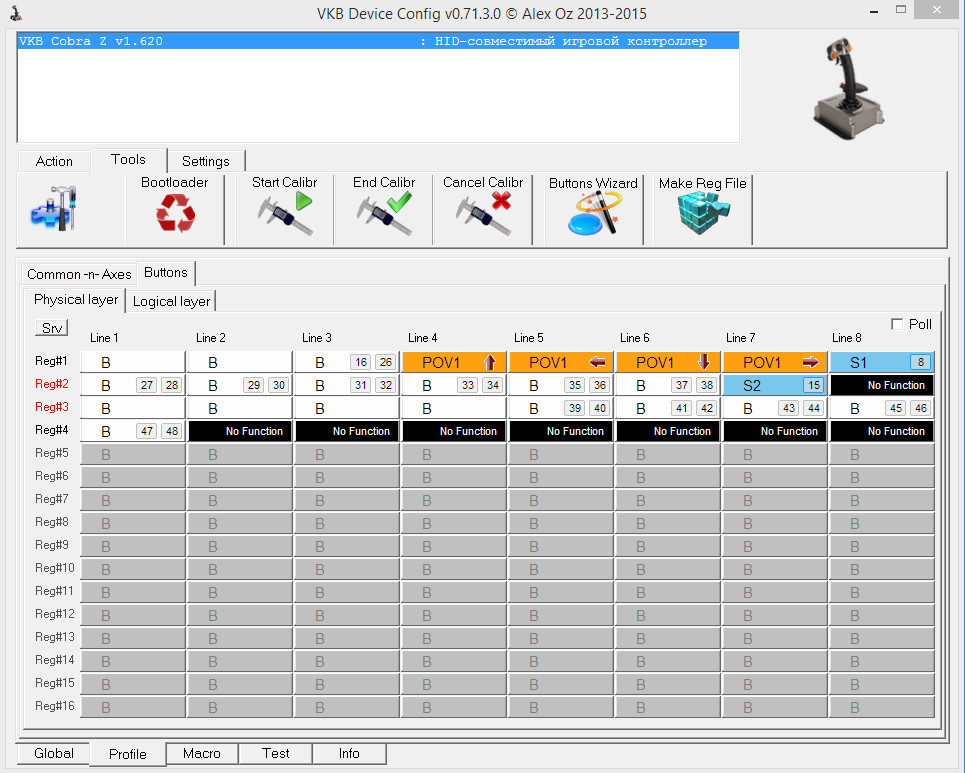Open the Global bottom tab
The height and width of the screenshot is (773, 965).
tap(54, 753)
